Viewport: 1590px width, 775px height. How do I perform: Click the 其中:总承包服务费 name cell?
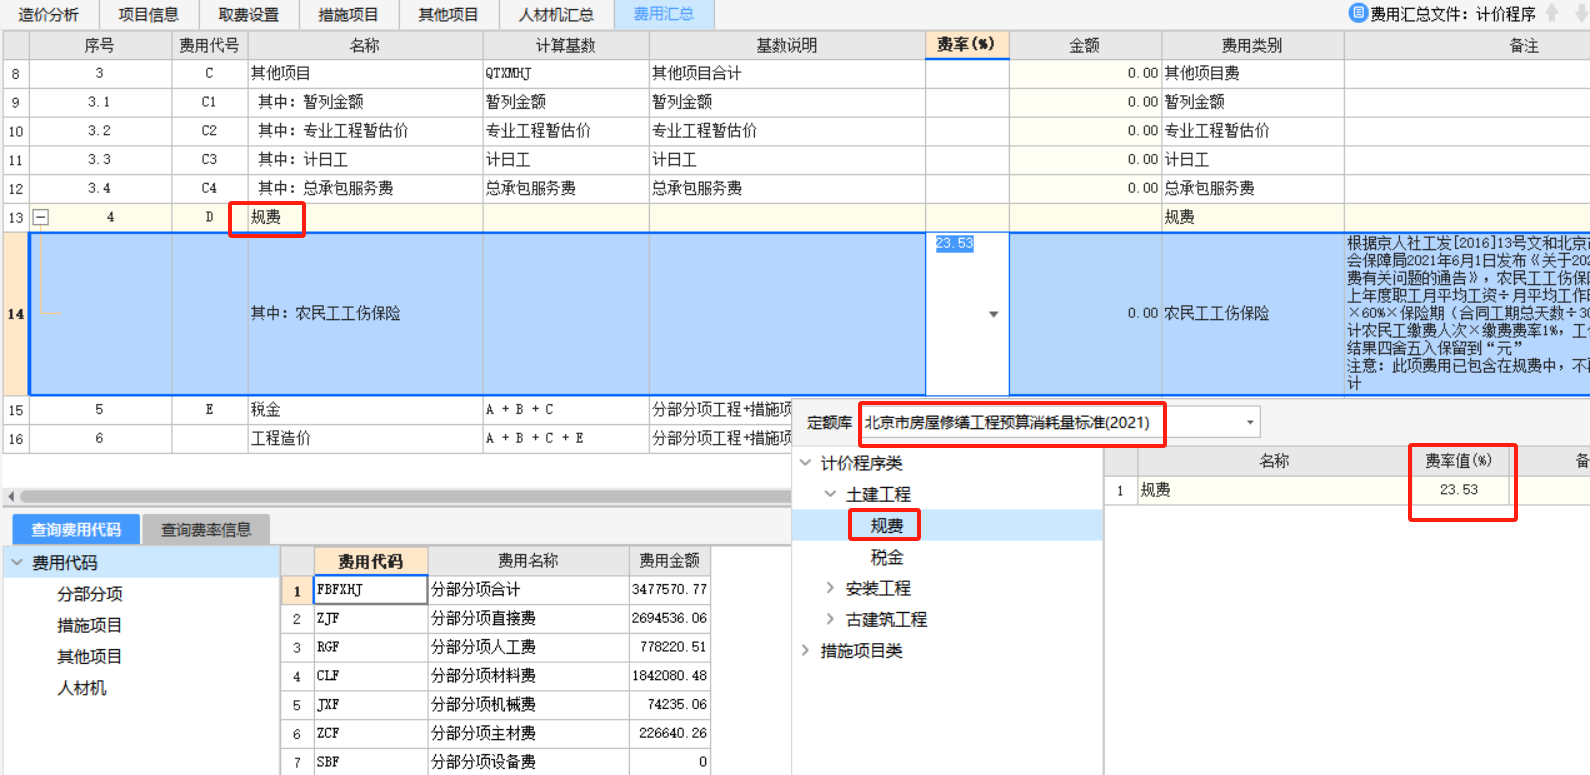(366, 188)
